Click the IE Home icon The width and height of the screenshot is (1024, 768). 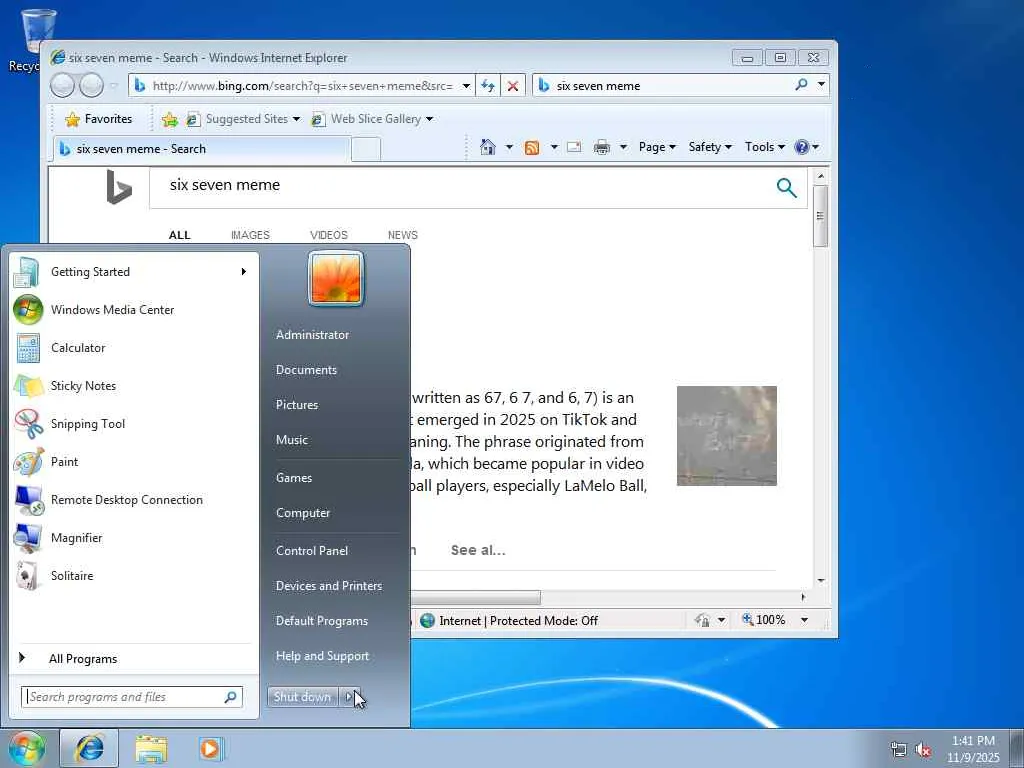pos(487,147)
